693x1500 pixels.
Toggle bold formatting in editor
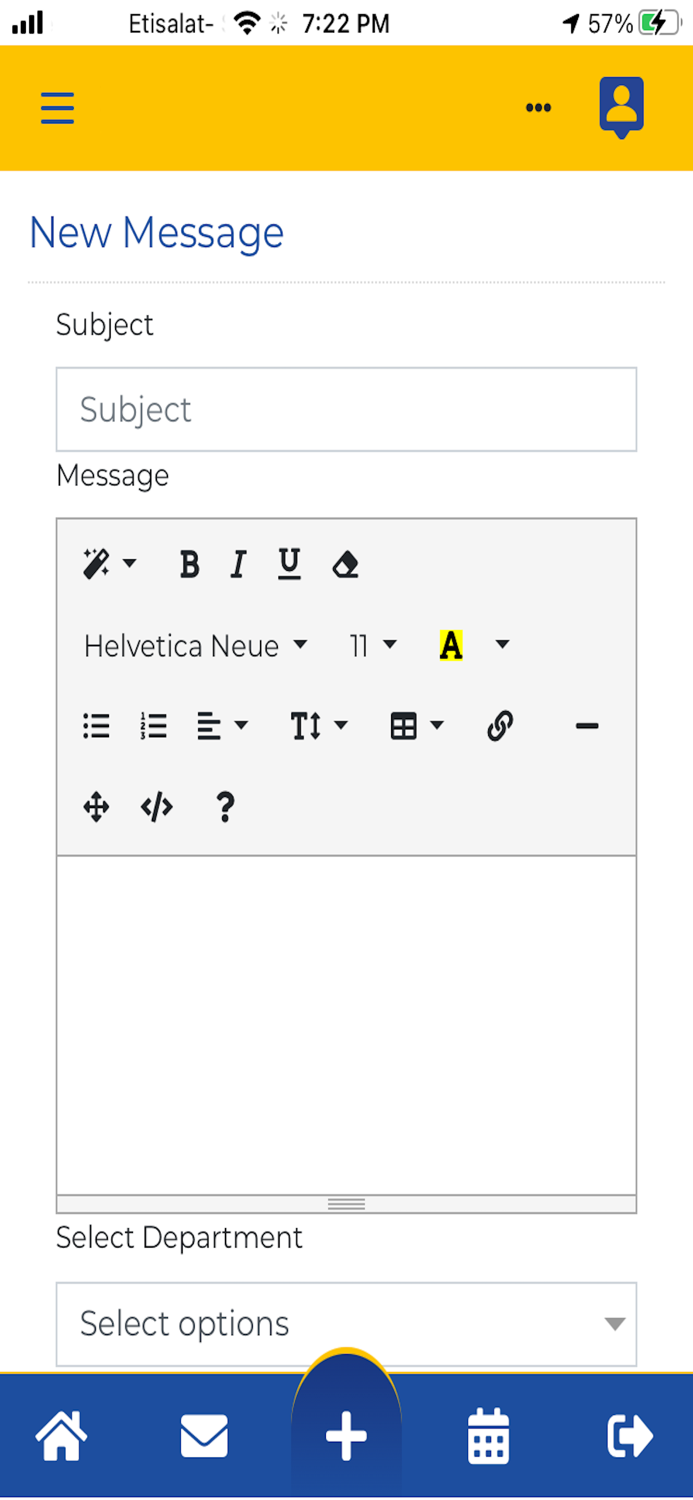point(189,565)
